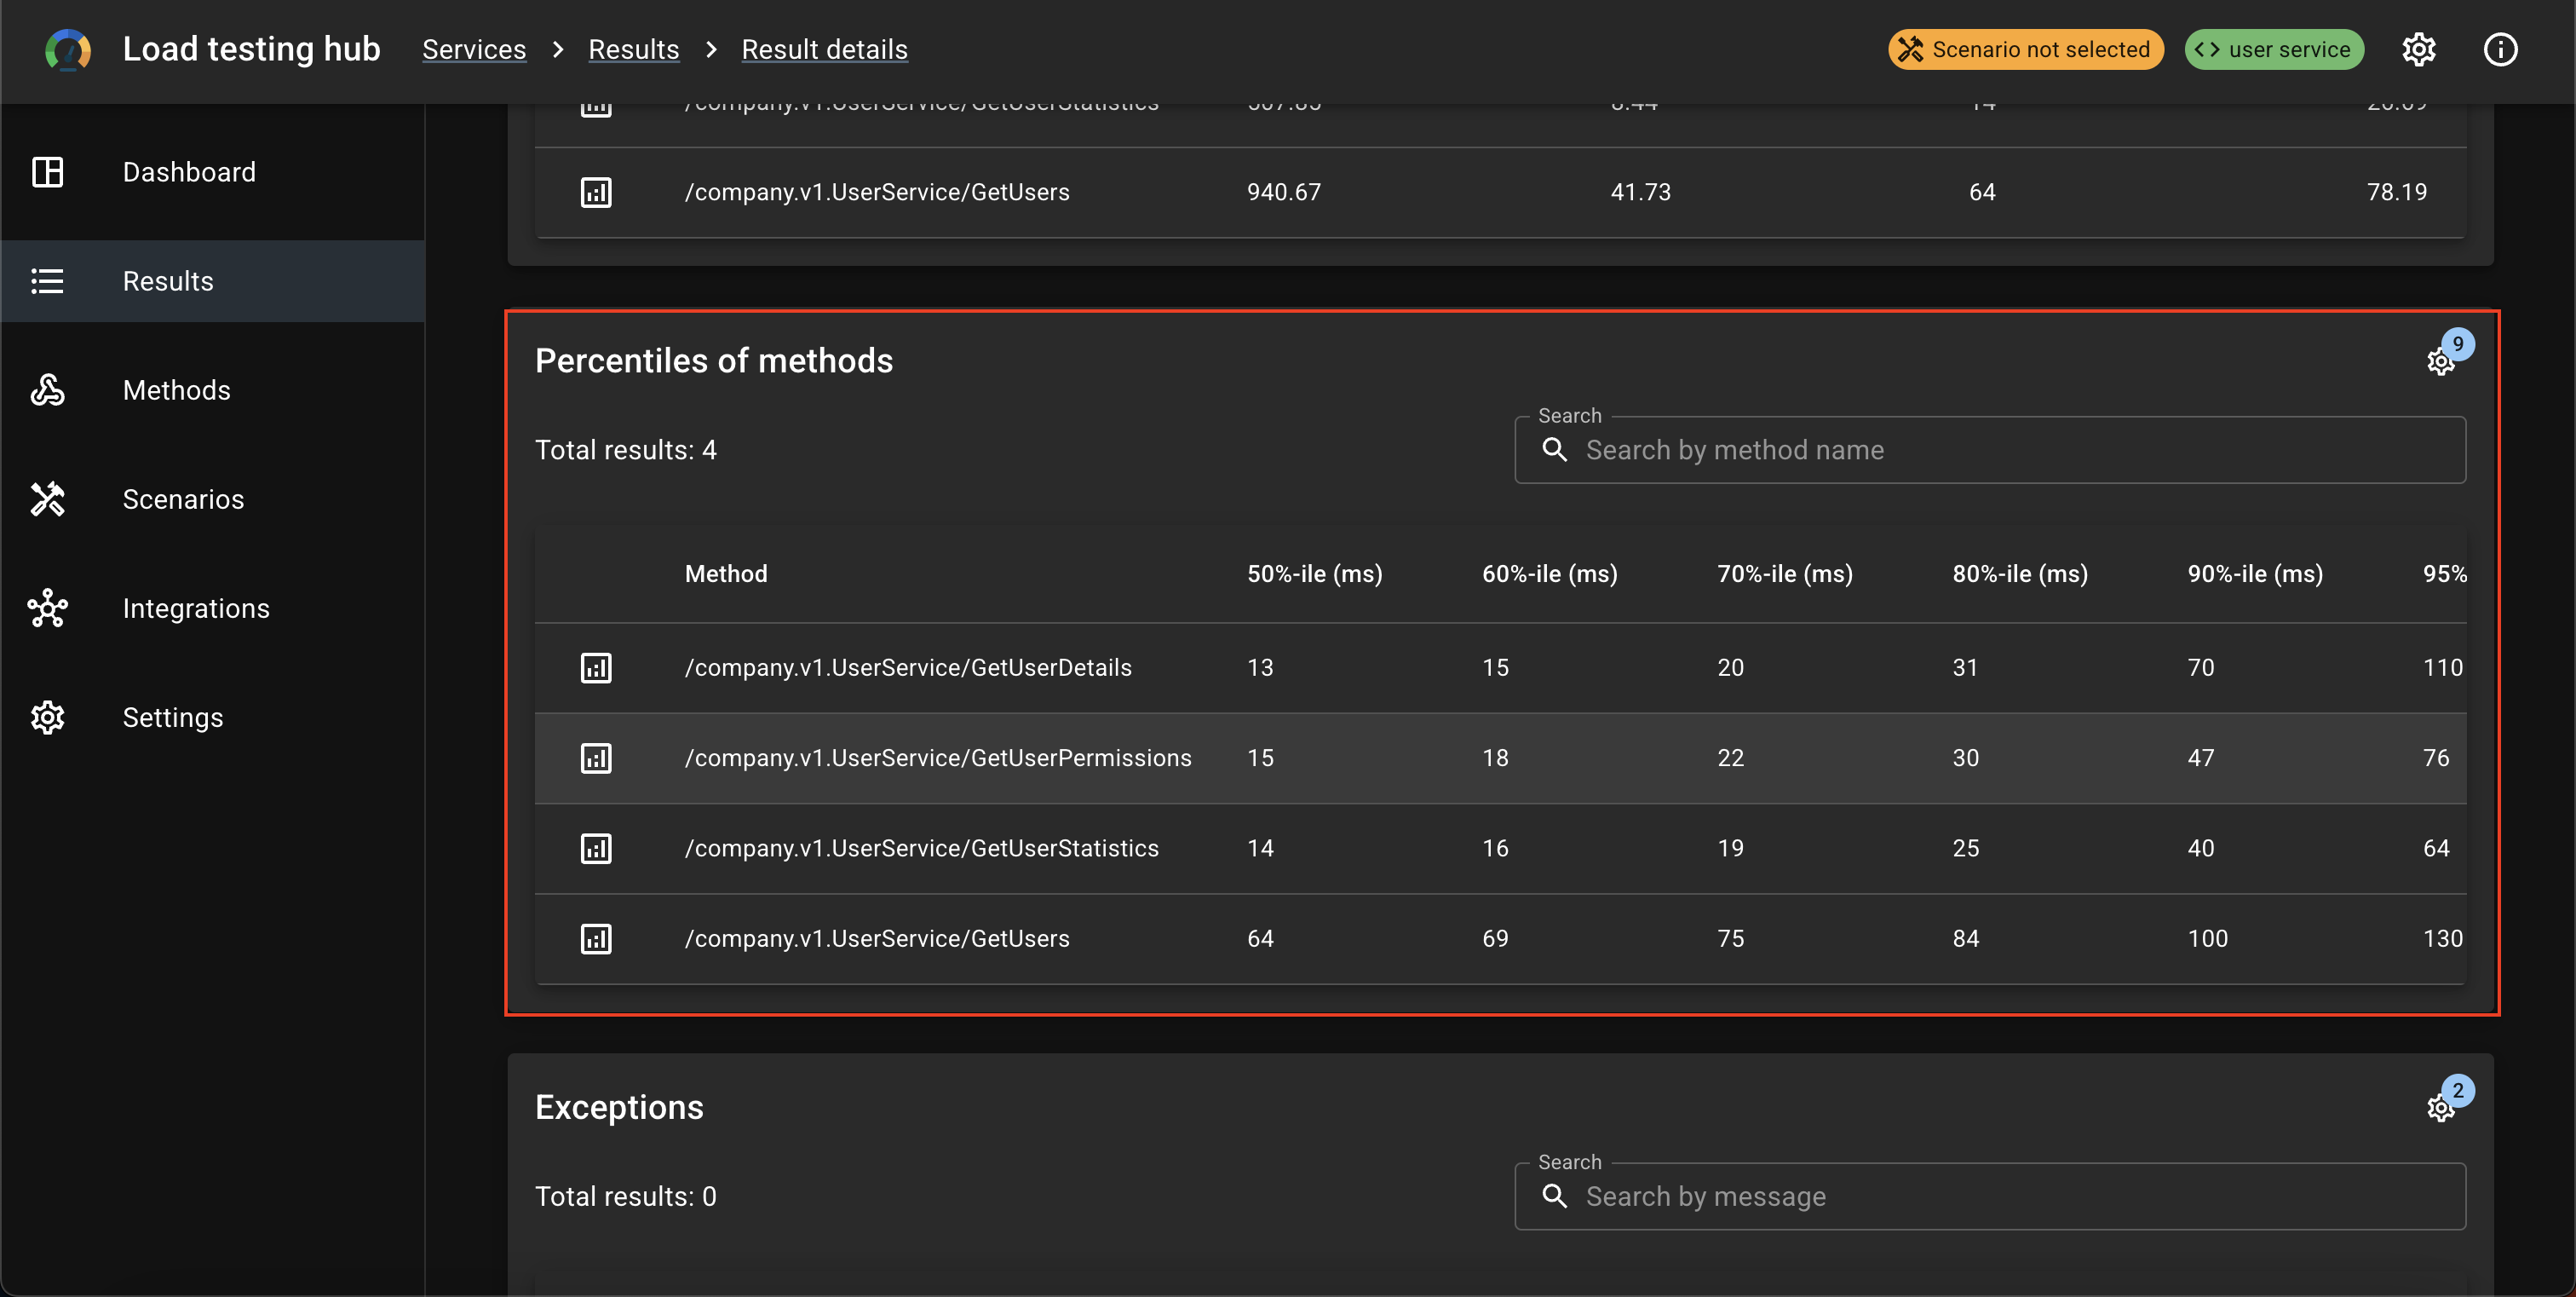Click the Method column header
2576x1297 pixels.
coord(726,574)
